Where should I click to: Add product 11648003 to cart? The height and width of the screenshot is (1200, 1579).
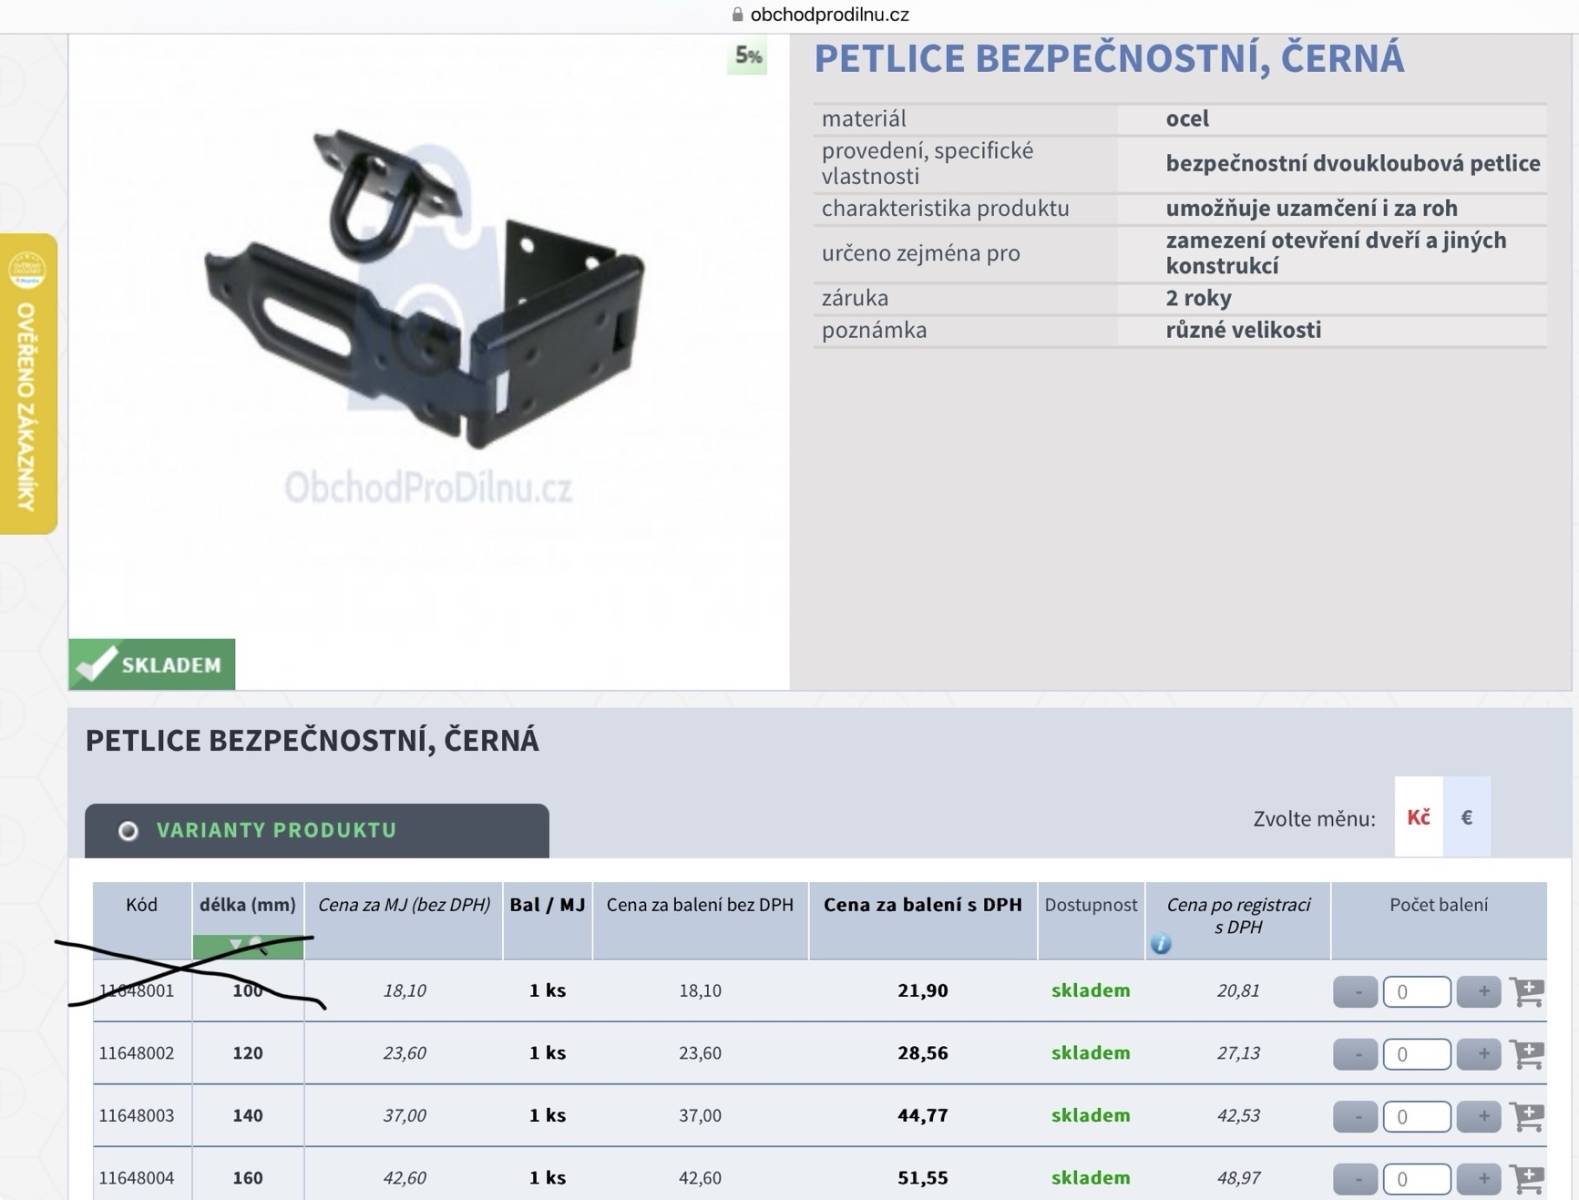click(x=1527, y=1116)
